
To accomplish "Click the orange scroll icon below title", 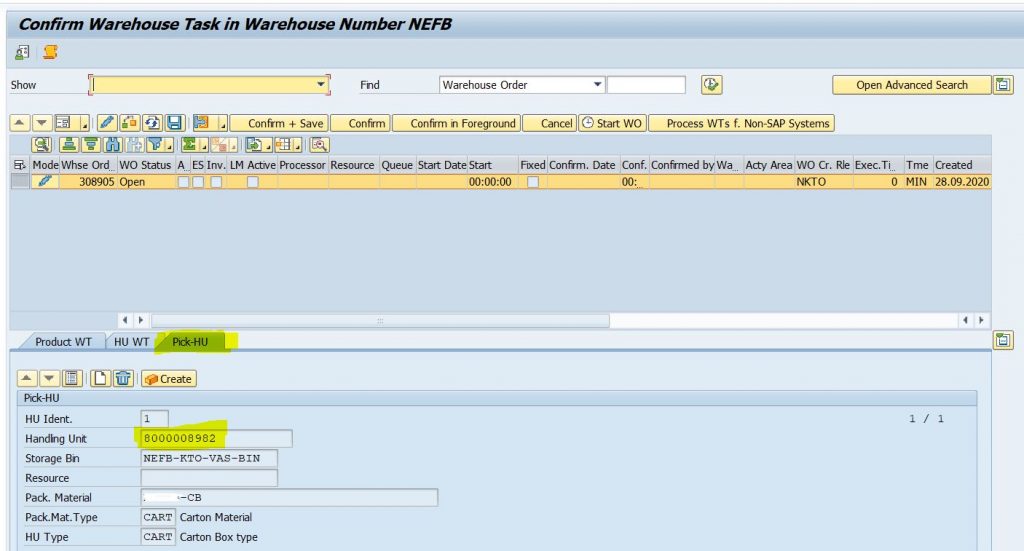I will click(x=50, y=52).
